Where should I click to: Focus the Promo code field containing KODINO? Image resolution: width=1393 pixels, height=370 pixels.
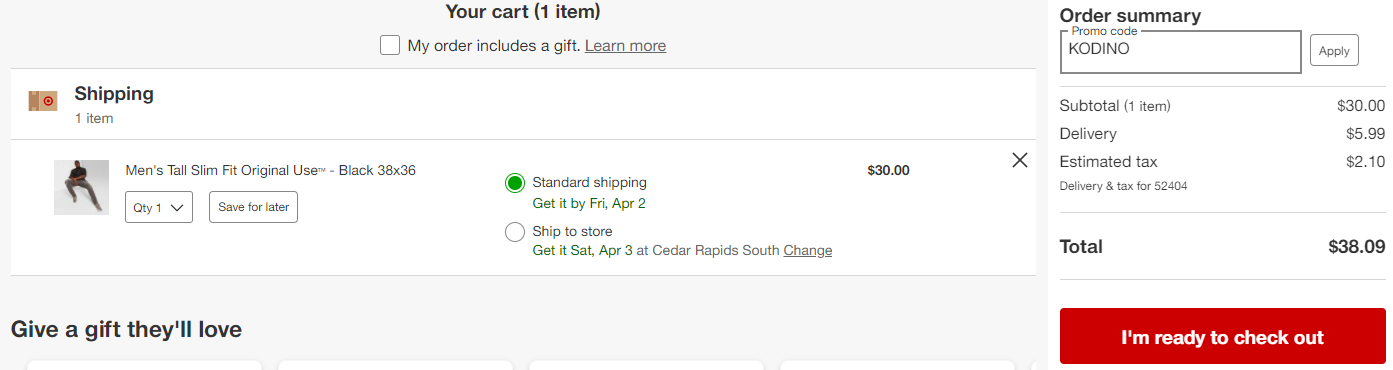1181,51
